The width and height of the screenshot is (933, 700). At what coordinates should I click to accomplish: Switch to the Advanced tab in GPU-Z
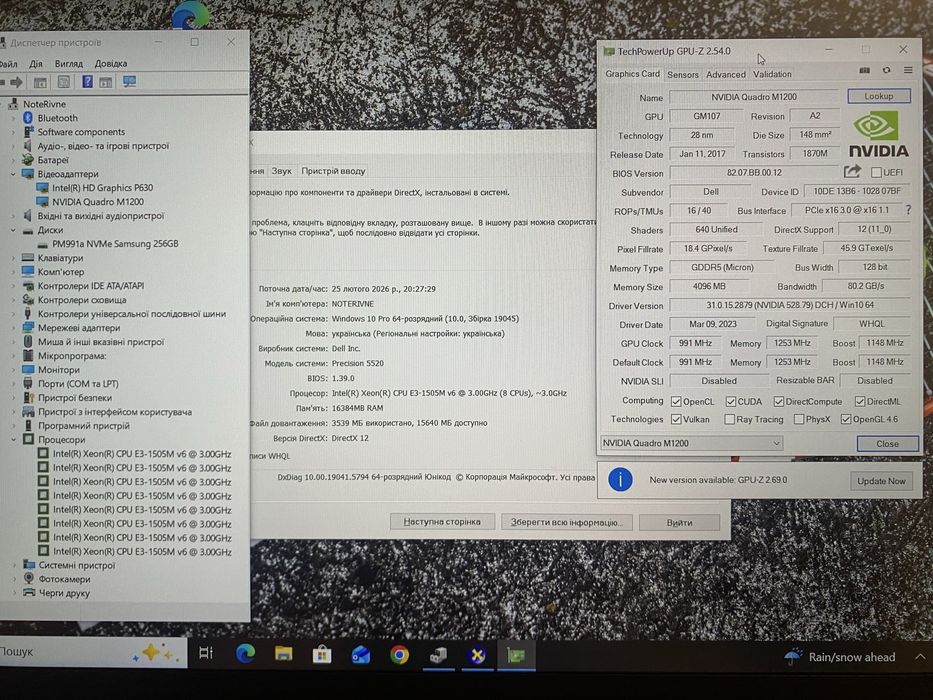pyautogui.click(x=725, y=74)
